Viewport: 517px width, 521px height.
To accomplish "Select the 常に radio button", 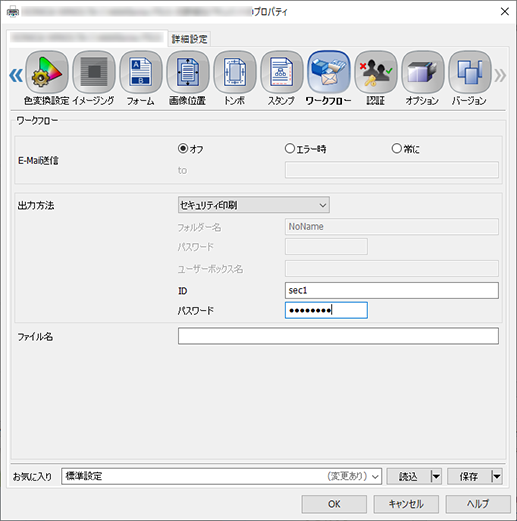I will [x=396, y=148].
